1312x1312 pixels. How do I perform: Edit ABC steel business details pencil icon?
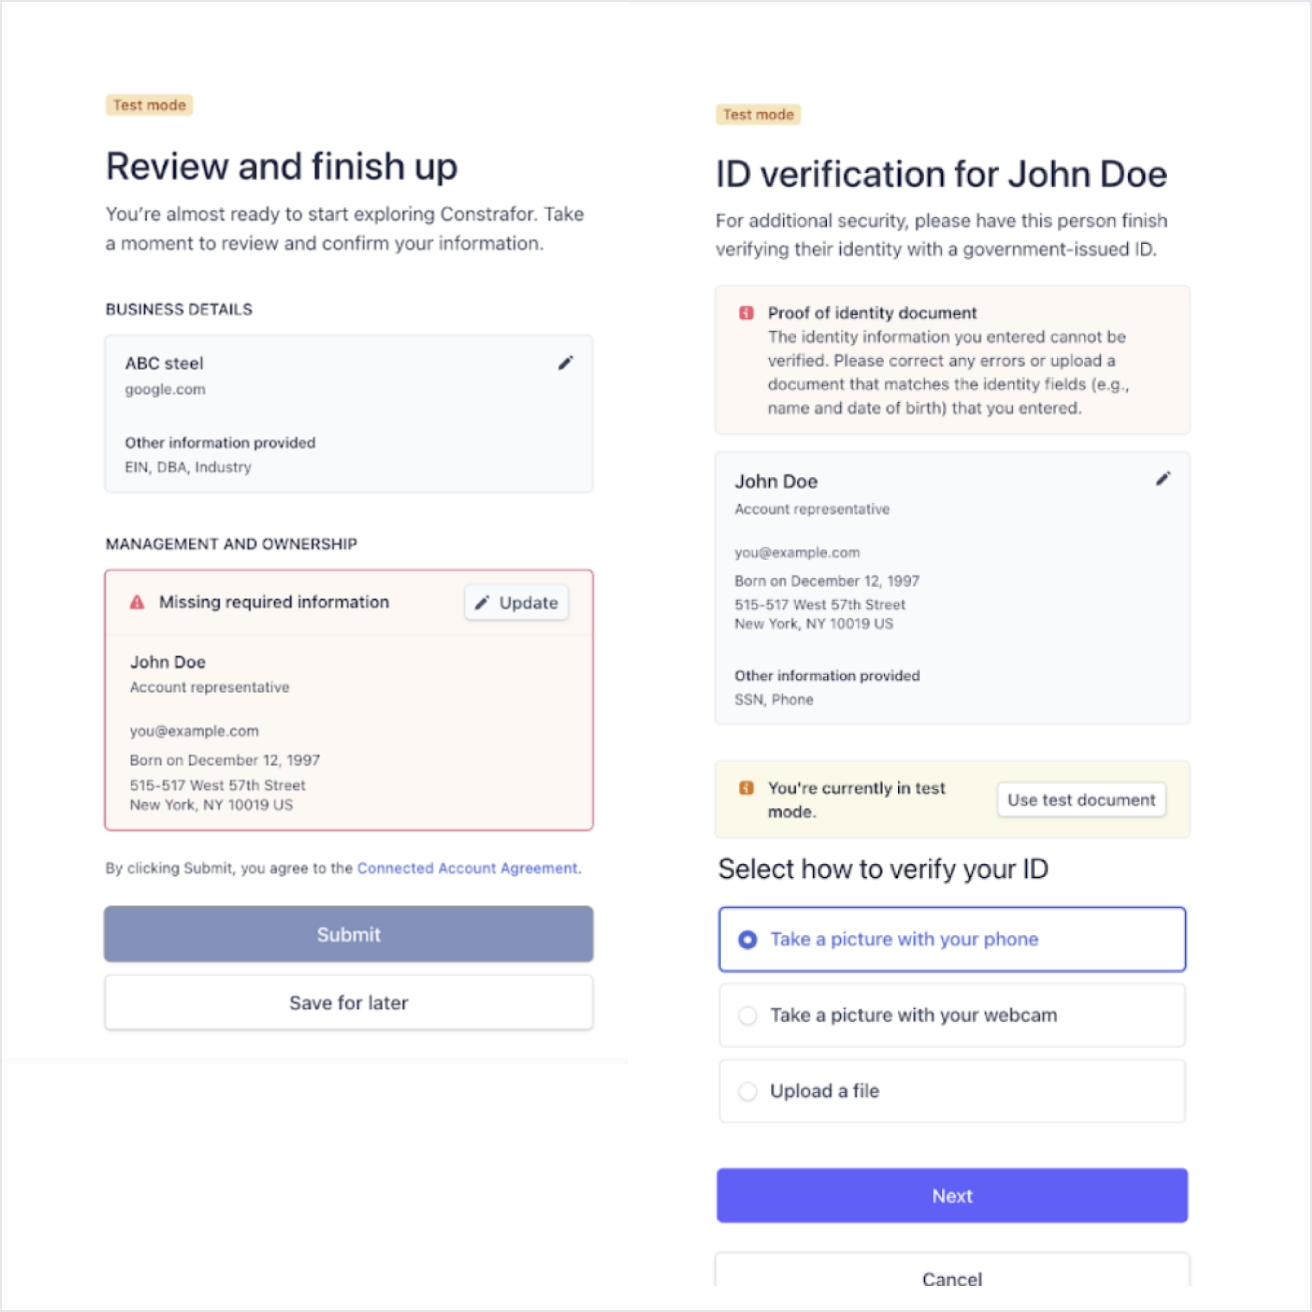pyautogui.click(x=565, y=363)
